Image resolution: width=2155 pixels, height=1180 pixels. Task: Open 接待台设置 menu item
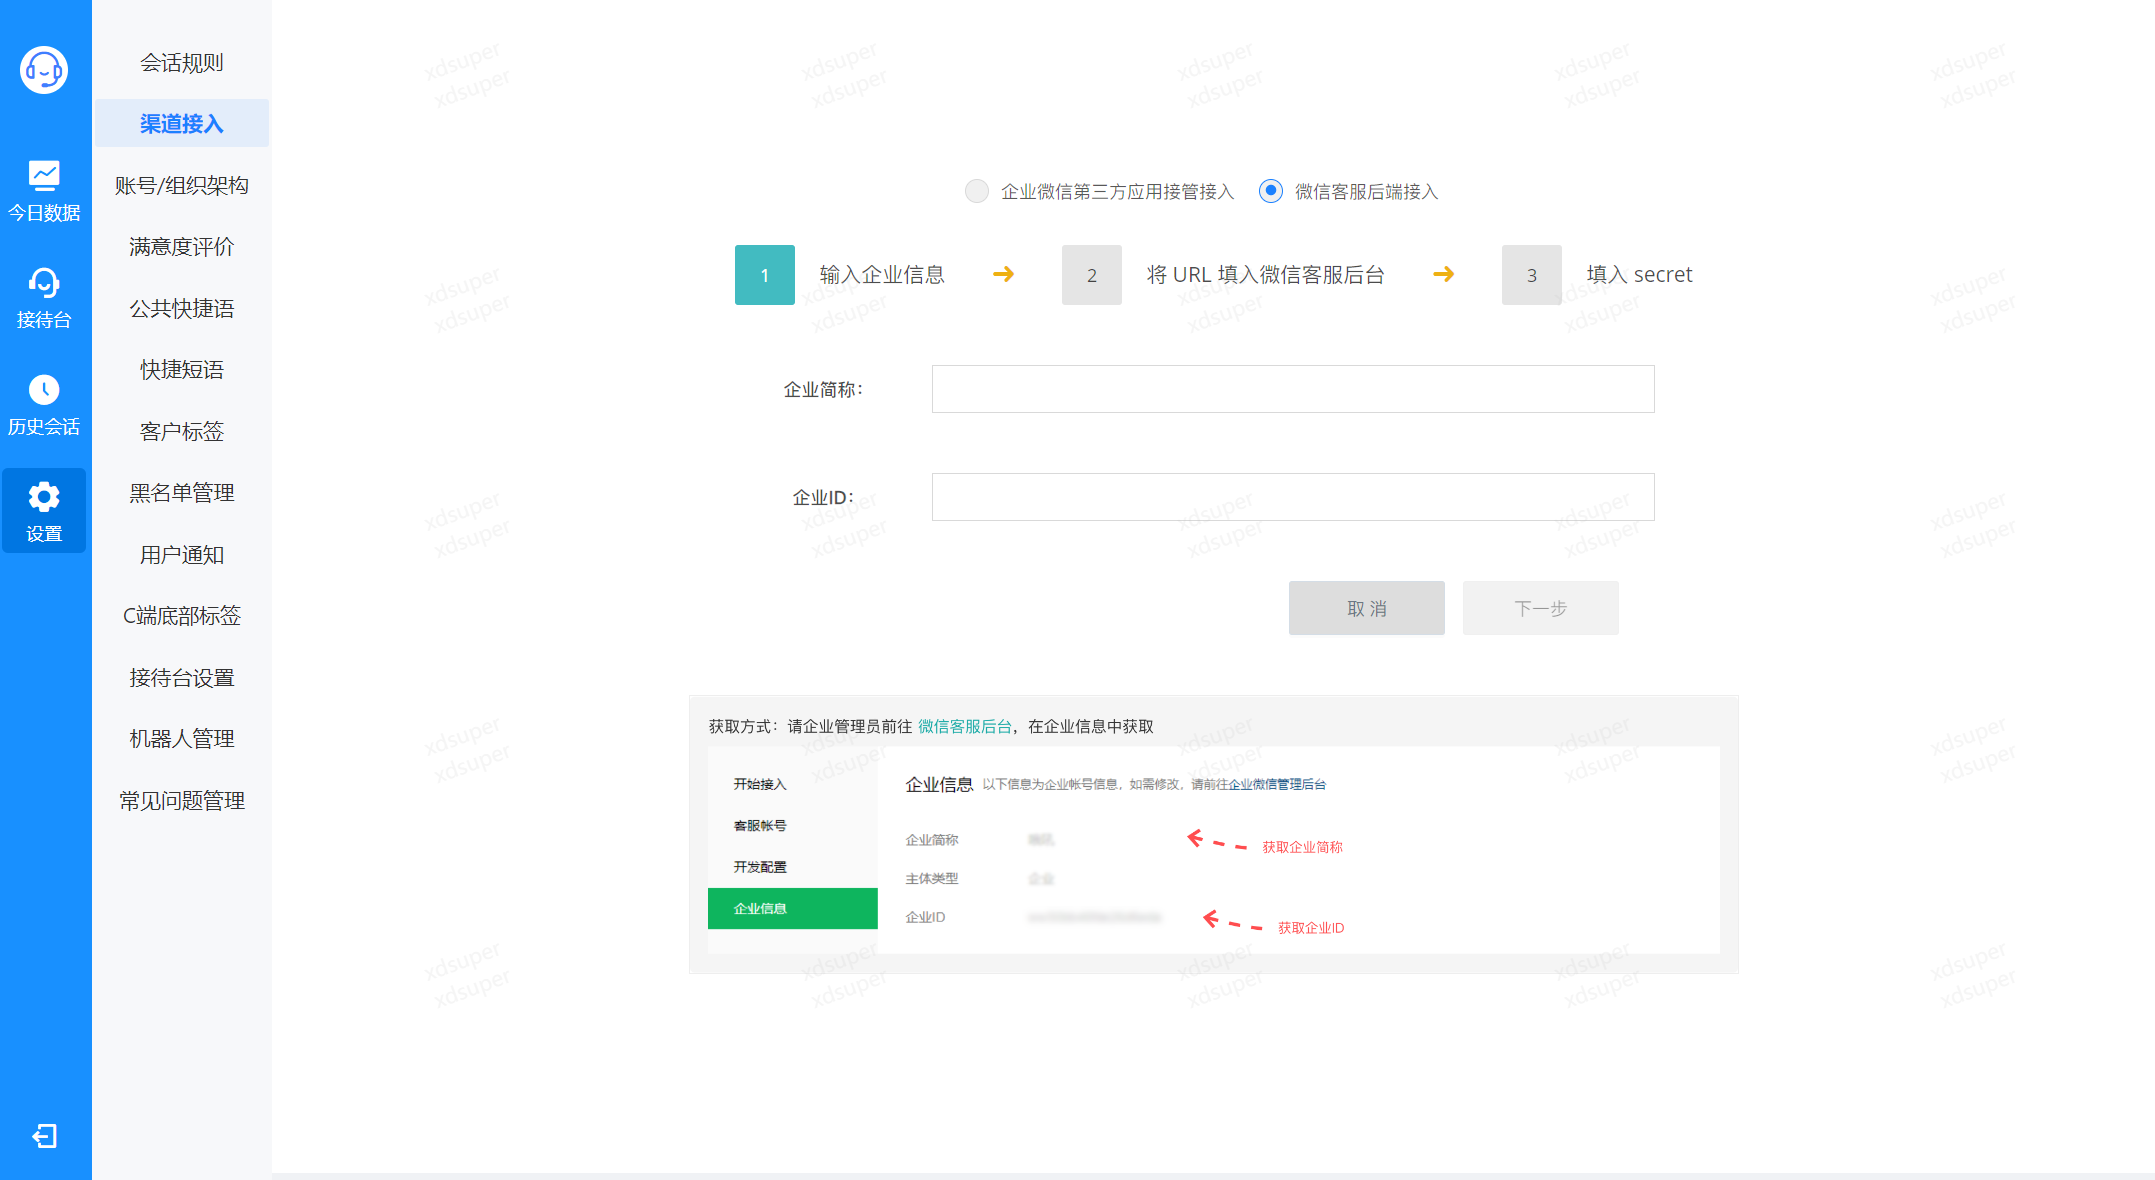(x=182, y=677)
